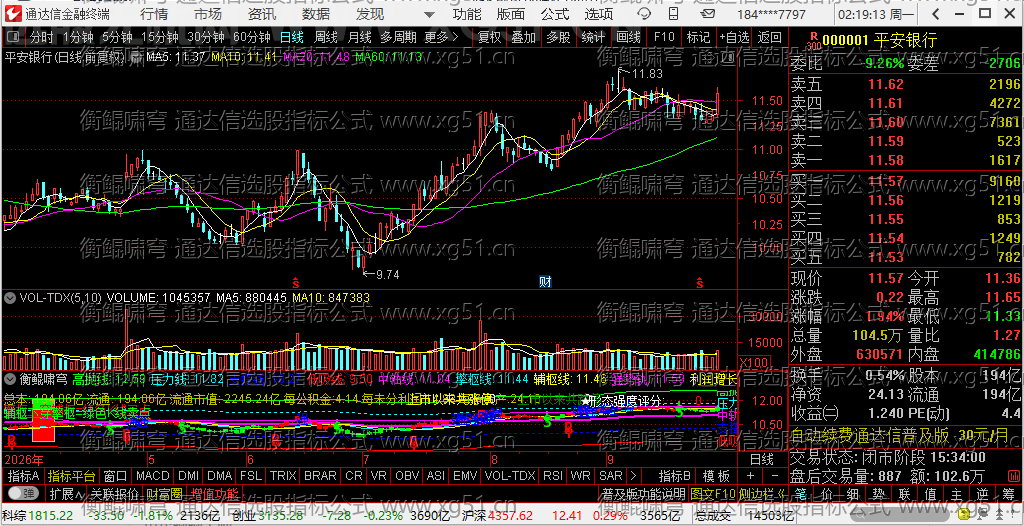Open the support headset icon
1024x526 pixels.
644,14
